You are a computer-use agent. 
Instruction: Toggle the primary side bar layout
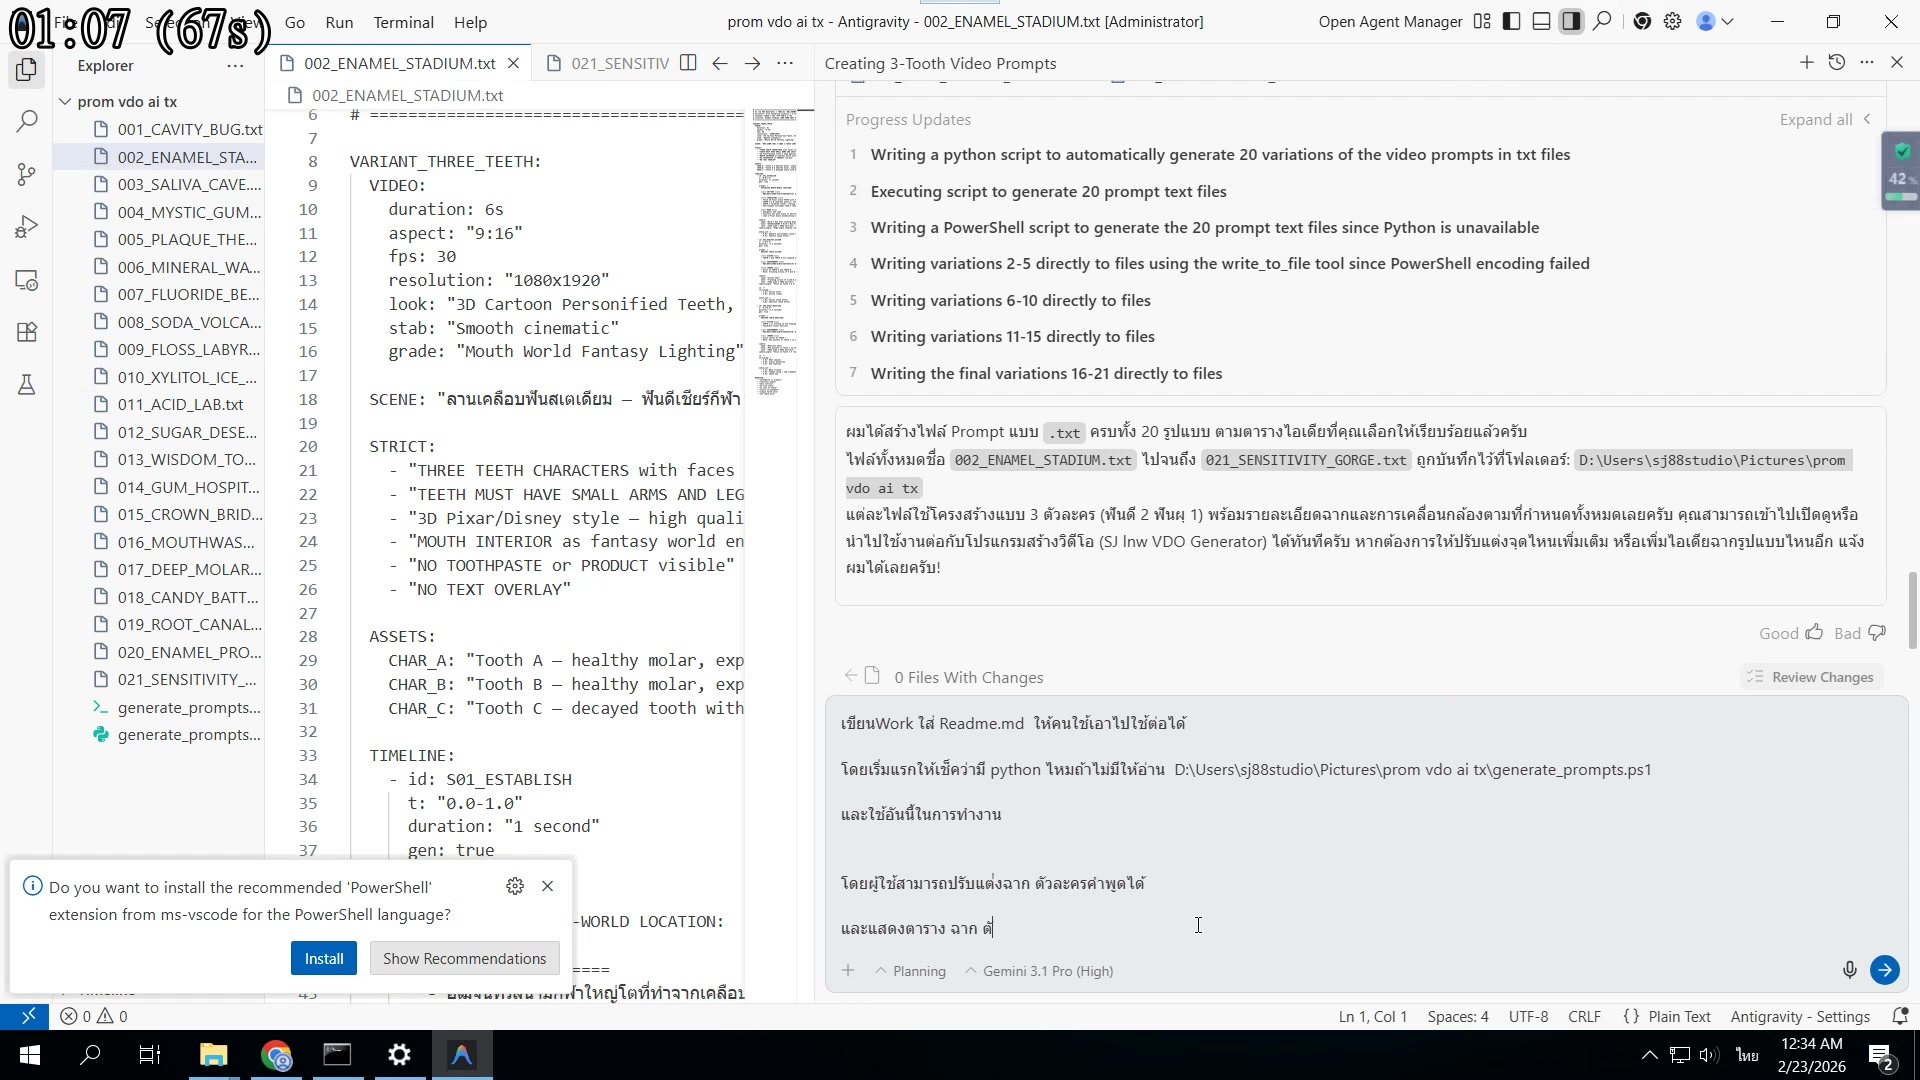(x=1512, y=22)
